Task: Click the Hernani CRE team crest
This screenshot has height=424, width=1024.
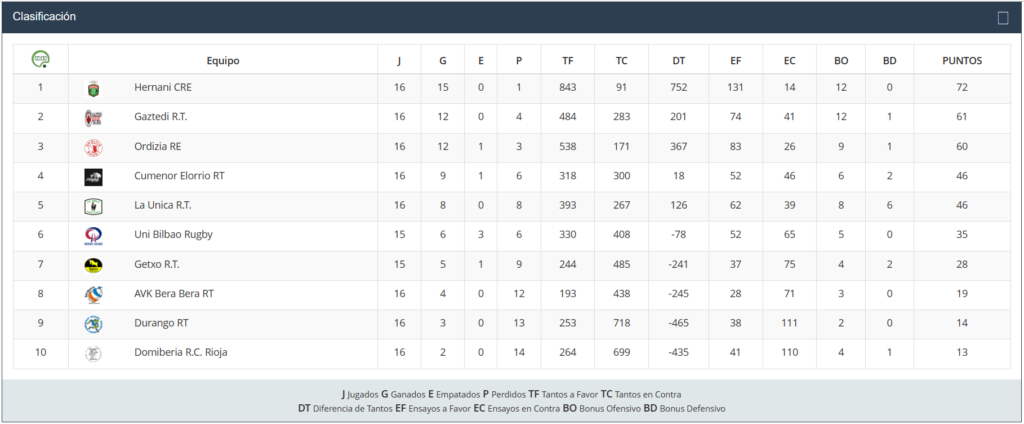Action: (x=93, y=89)
